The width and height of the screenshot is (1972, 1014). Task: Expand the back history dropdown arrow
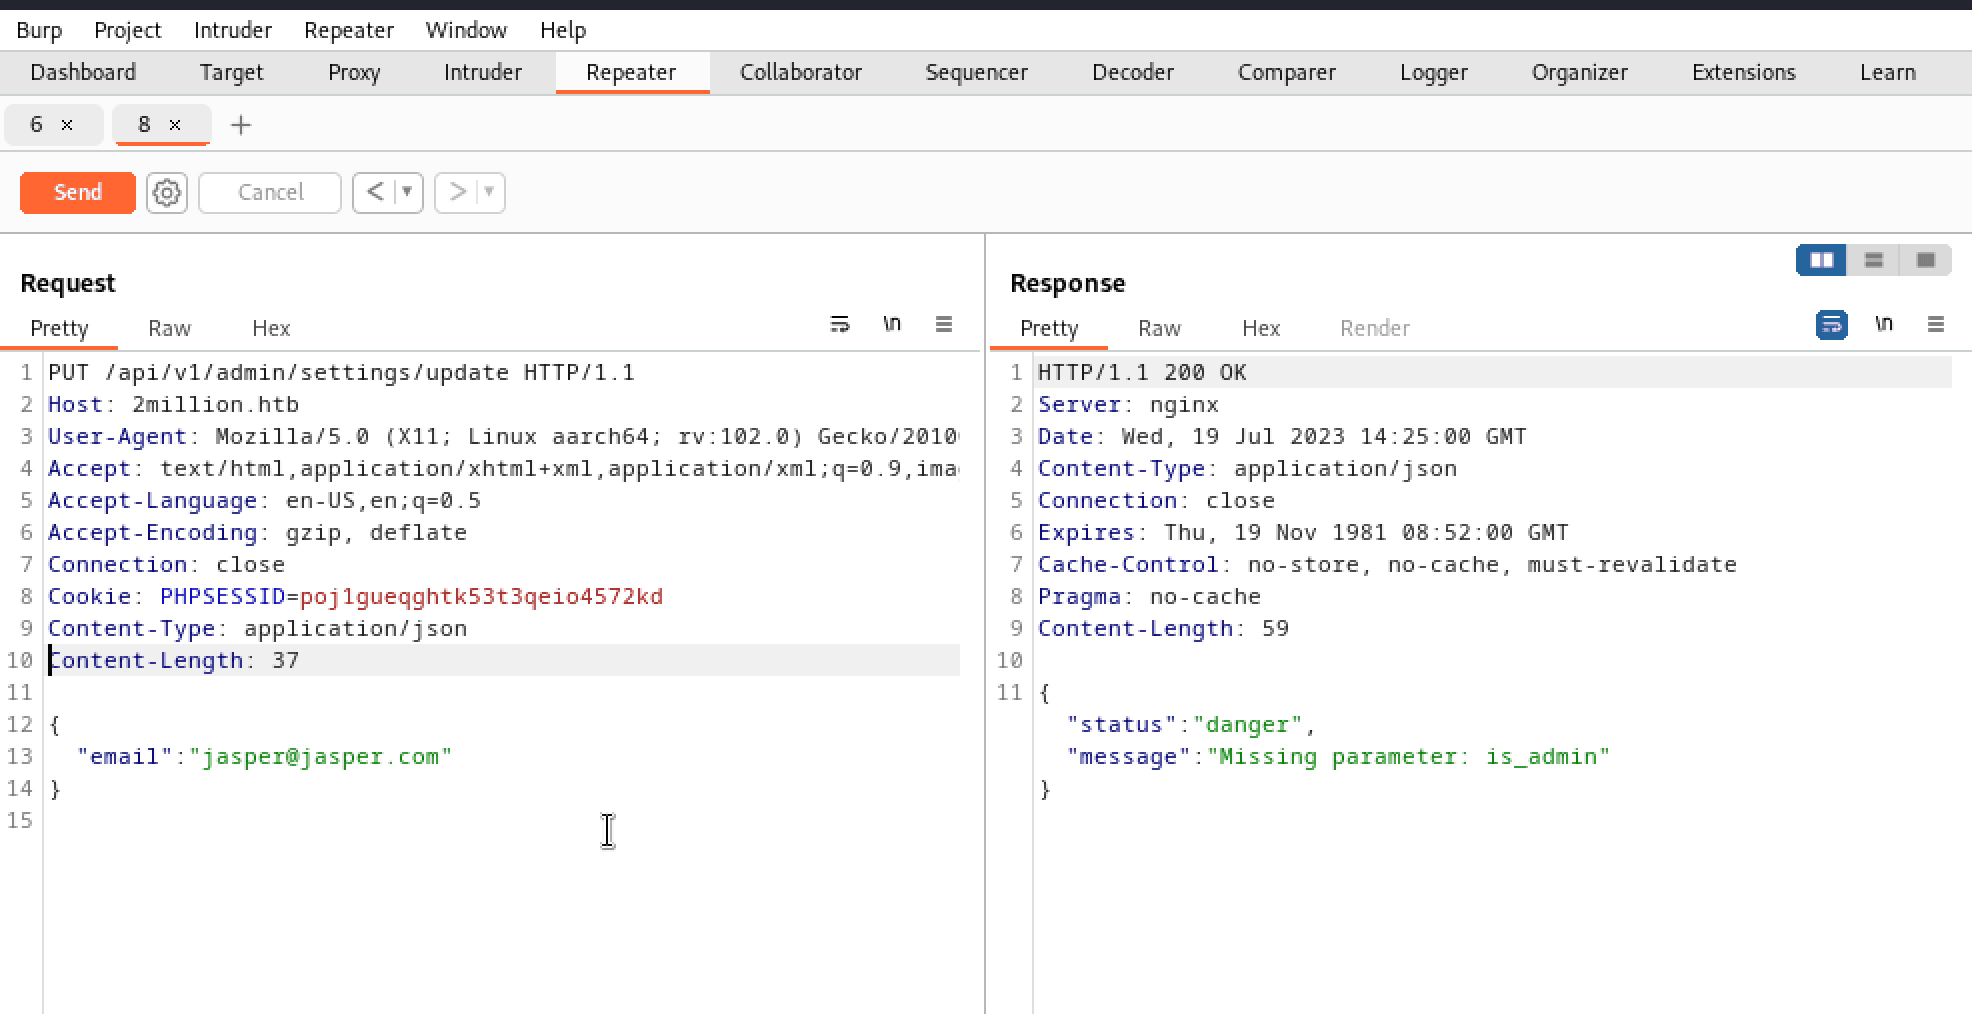pos(408,192)
